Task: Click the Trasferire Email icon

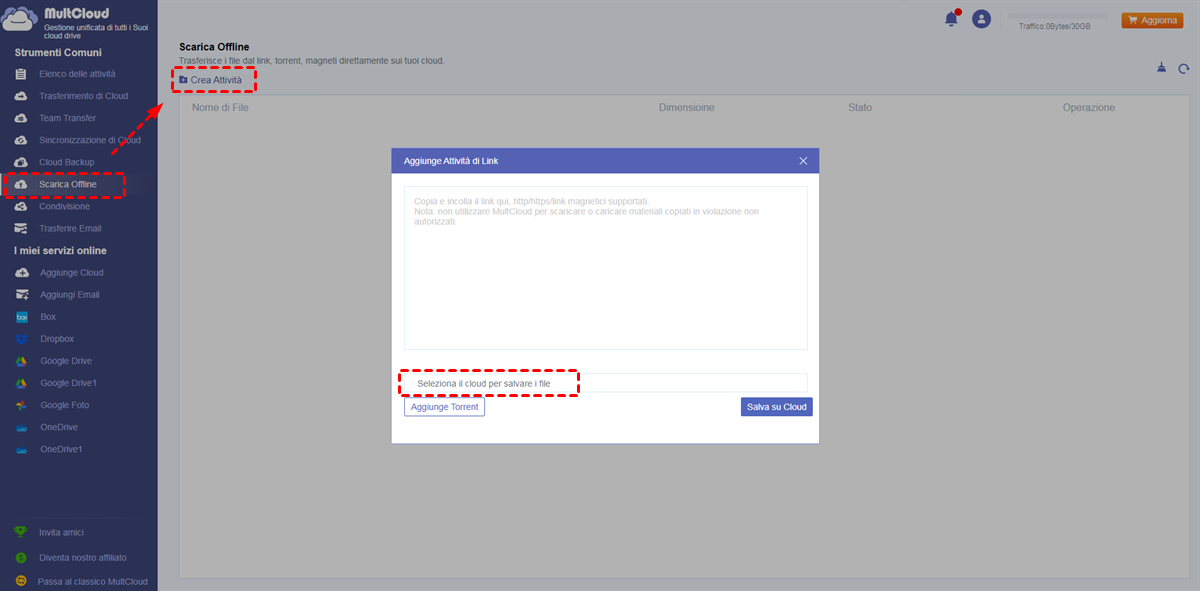Action: pyautogui.click(x=21, y=228)
